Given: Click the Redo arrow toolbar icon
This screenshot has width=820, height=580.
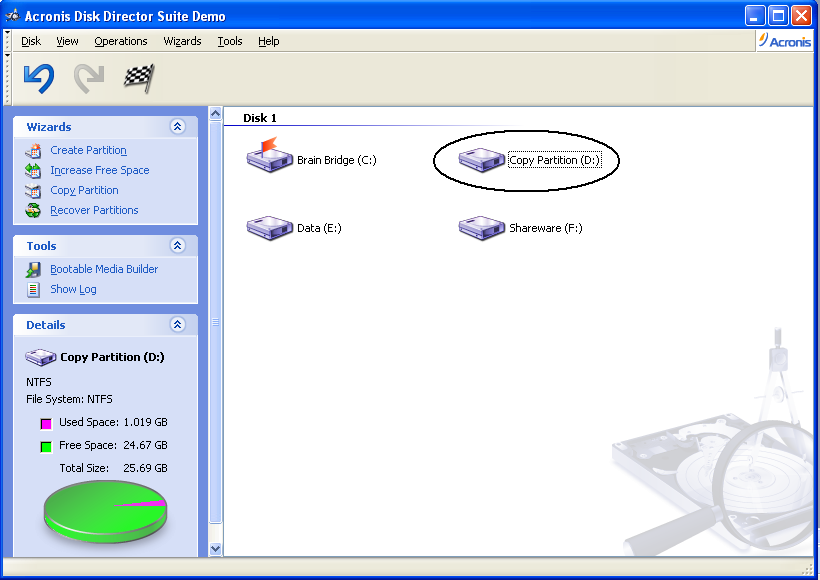Looking at the screenshot, I should pyautogui.click(x=89, y=78).
